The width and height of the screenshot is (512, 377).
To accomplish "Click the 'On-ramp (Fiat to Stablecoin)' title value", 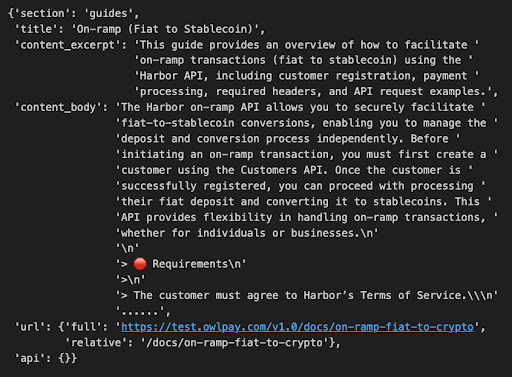I will pyautogui.click(x=165, y=29).
